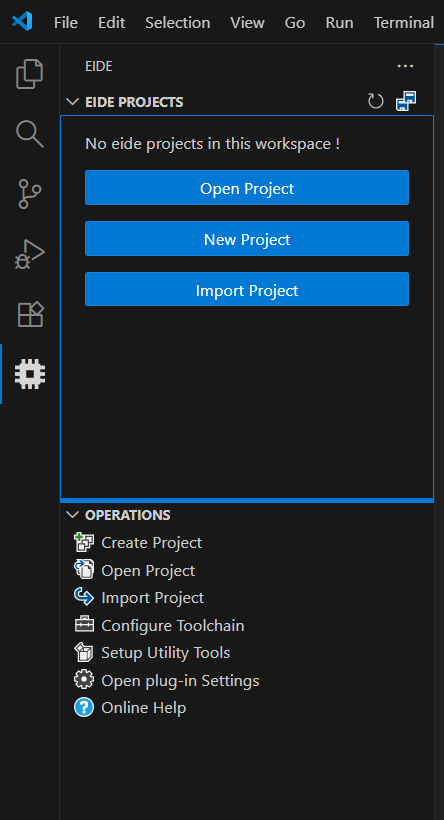Collapse the EIDE PROJECTS section
The image size is (444, 820).
(x=72, y=101)
